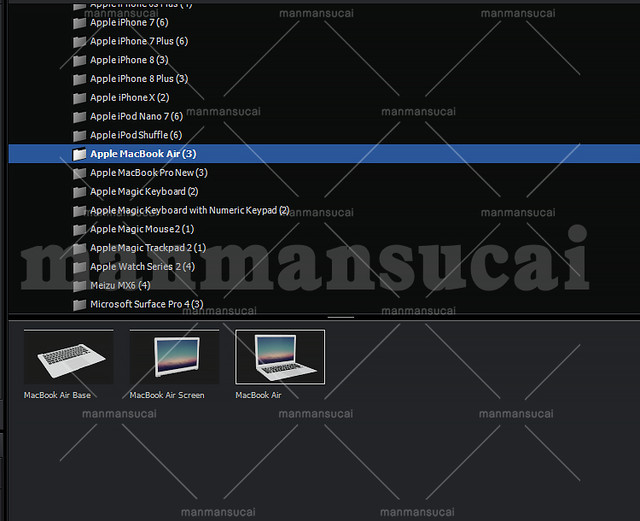Click folder icon beside Microsoft Surface Pro 4
Viewport: 640px width, 521px height.
pos(80,304)
